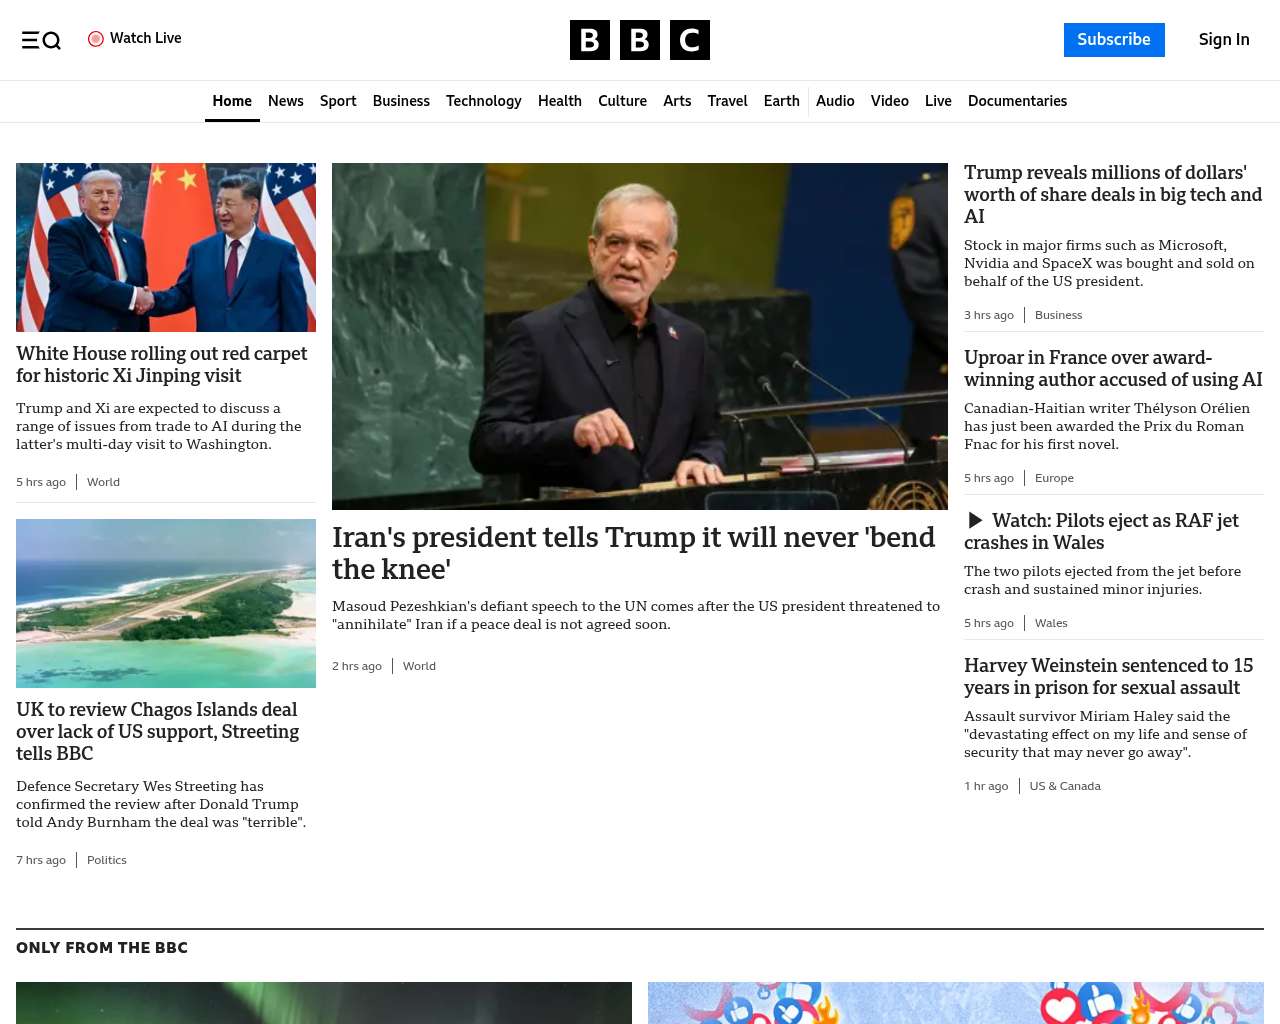1280x1024 pixels.
Task: Open Iran's president 'bend the knee' headline
Action: tap(633, 553)
